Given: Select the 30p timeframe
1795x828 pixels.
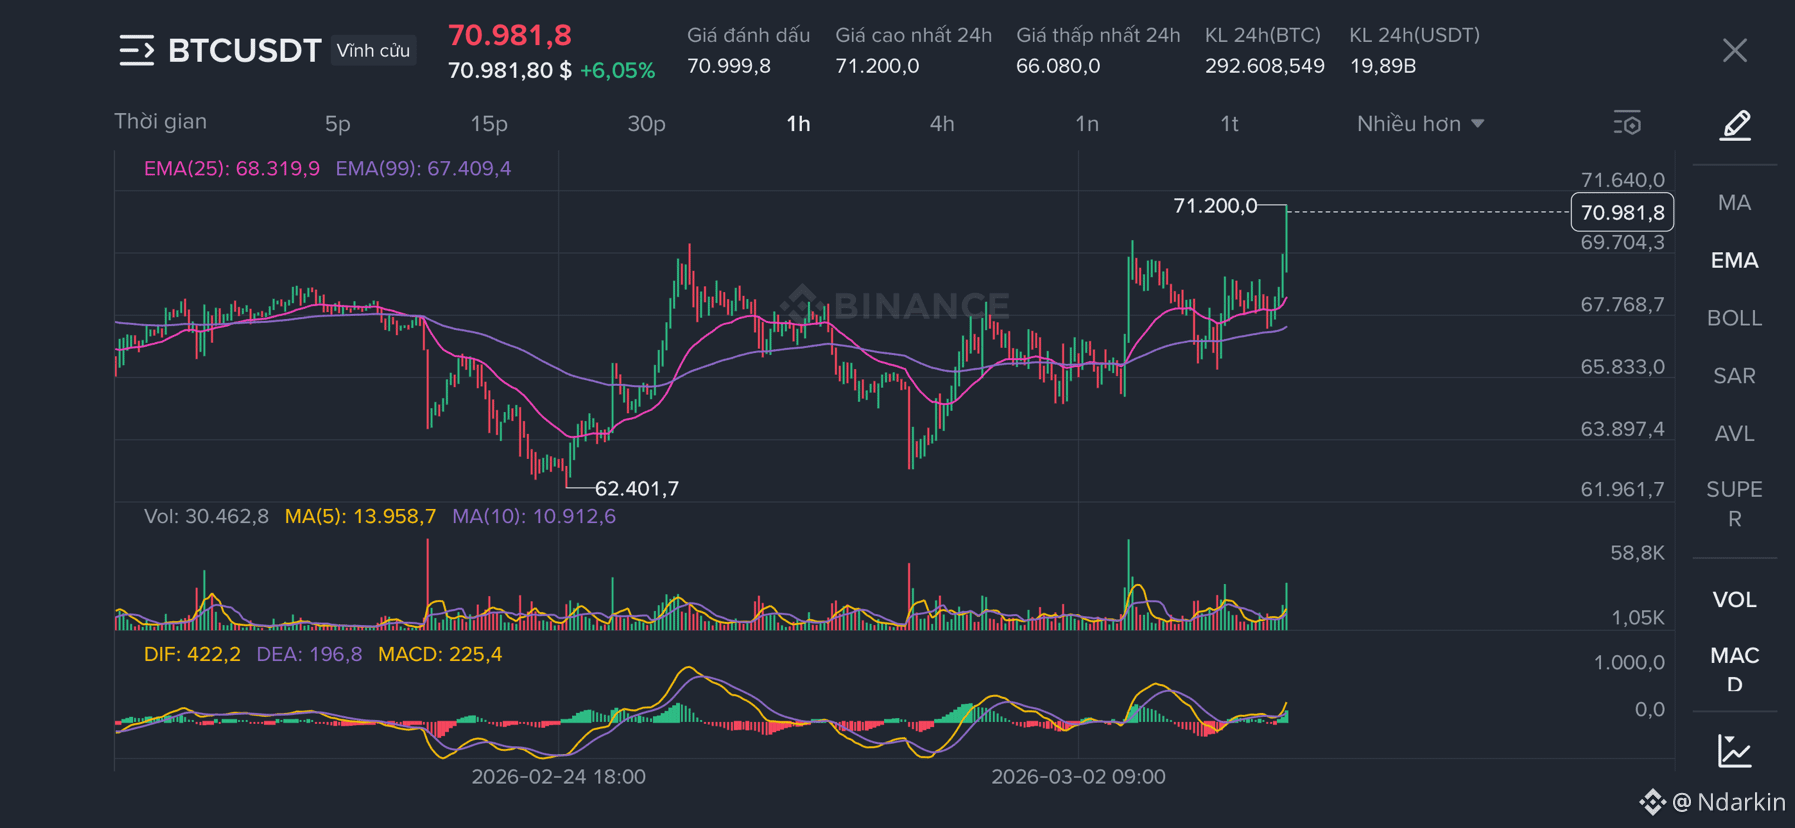Looking at the screenshot, I should [x=646, y=124].
